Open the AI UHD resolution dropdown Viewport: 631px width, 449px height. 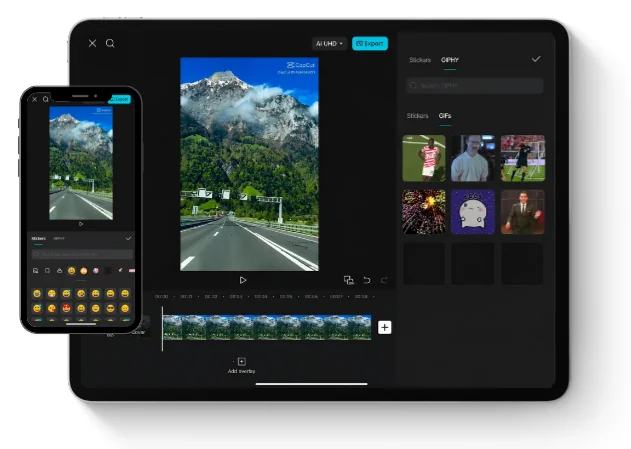coord(329,43)
